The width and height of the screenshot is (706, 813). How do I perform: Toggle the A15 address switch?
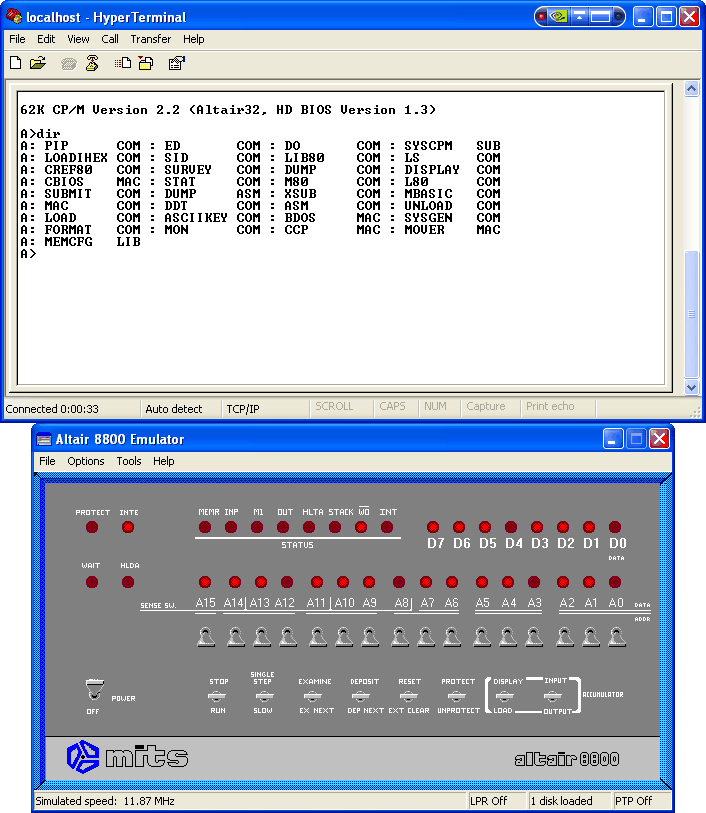coord(206,637)
